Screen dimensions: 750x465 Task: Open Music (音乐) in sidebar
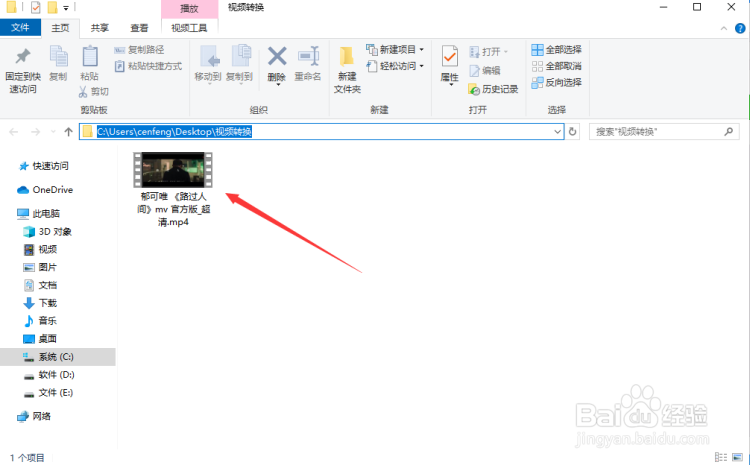coord(41,321)
